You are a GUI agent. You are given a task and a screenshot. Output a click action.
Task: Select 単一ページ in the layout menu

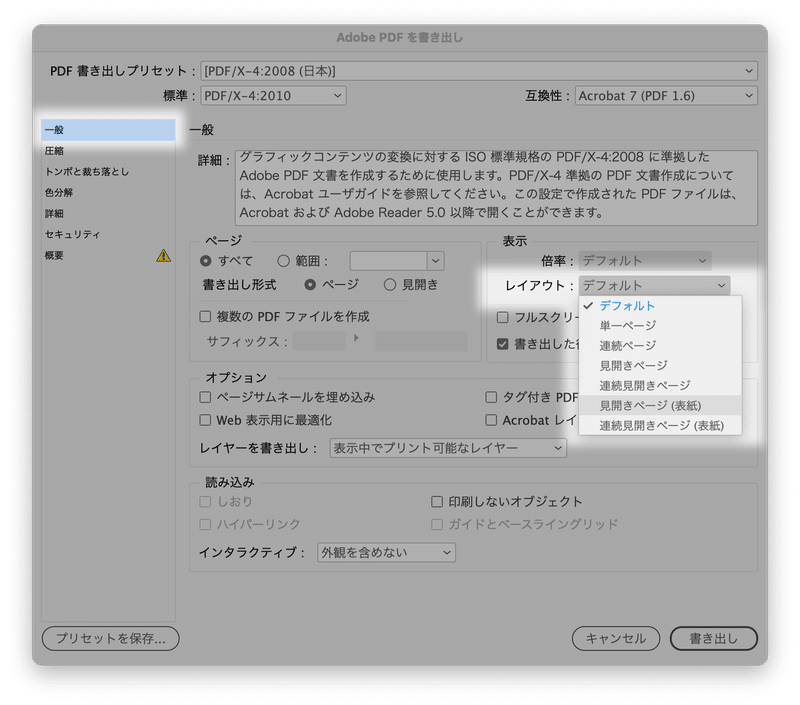(660, 325)
